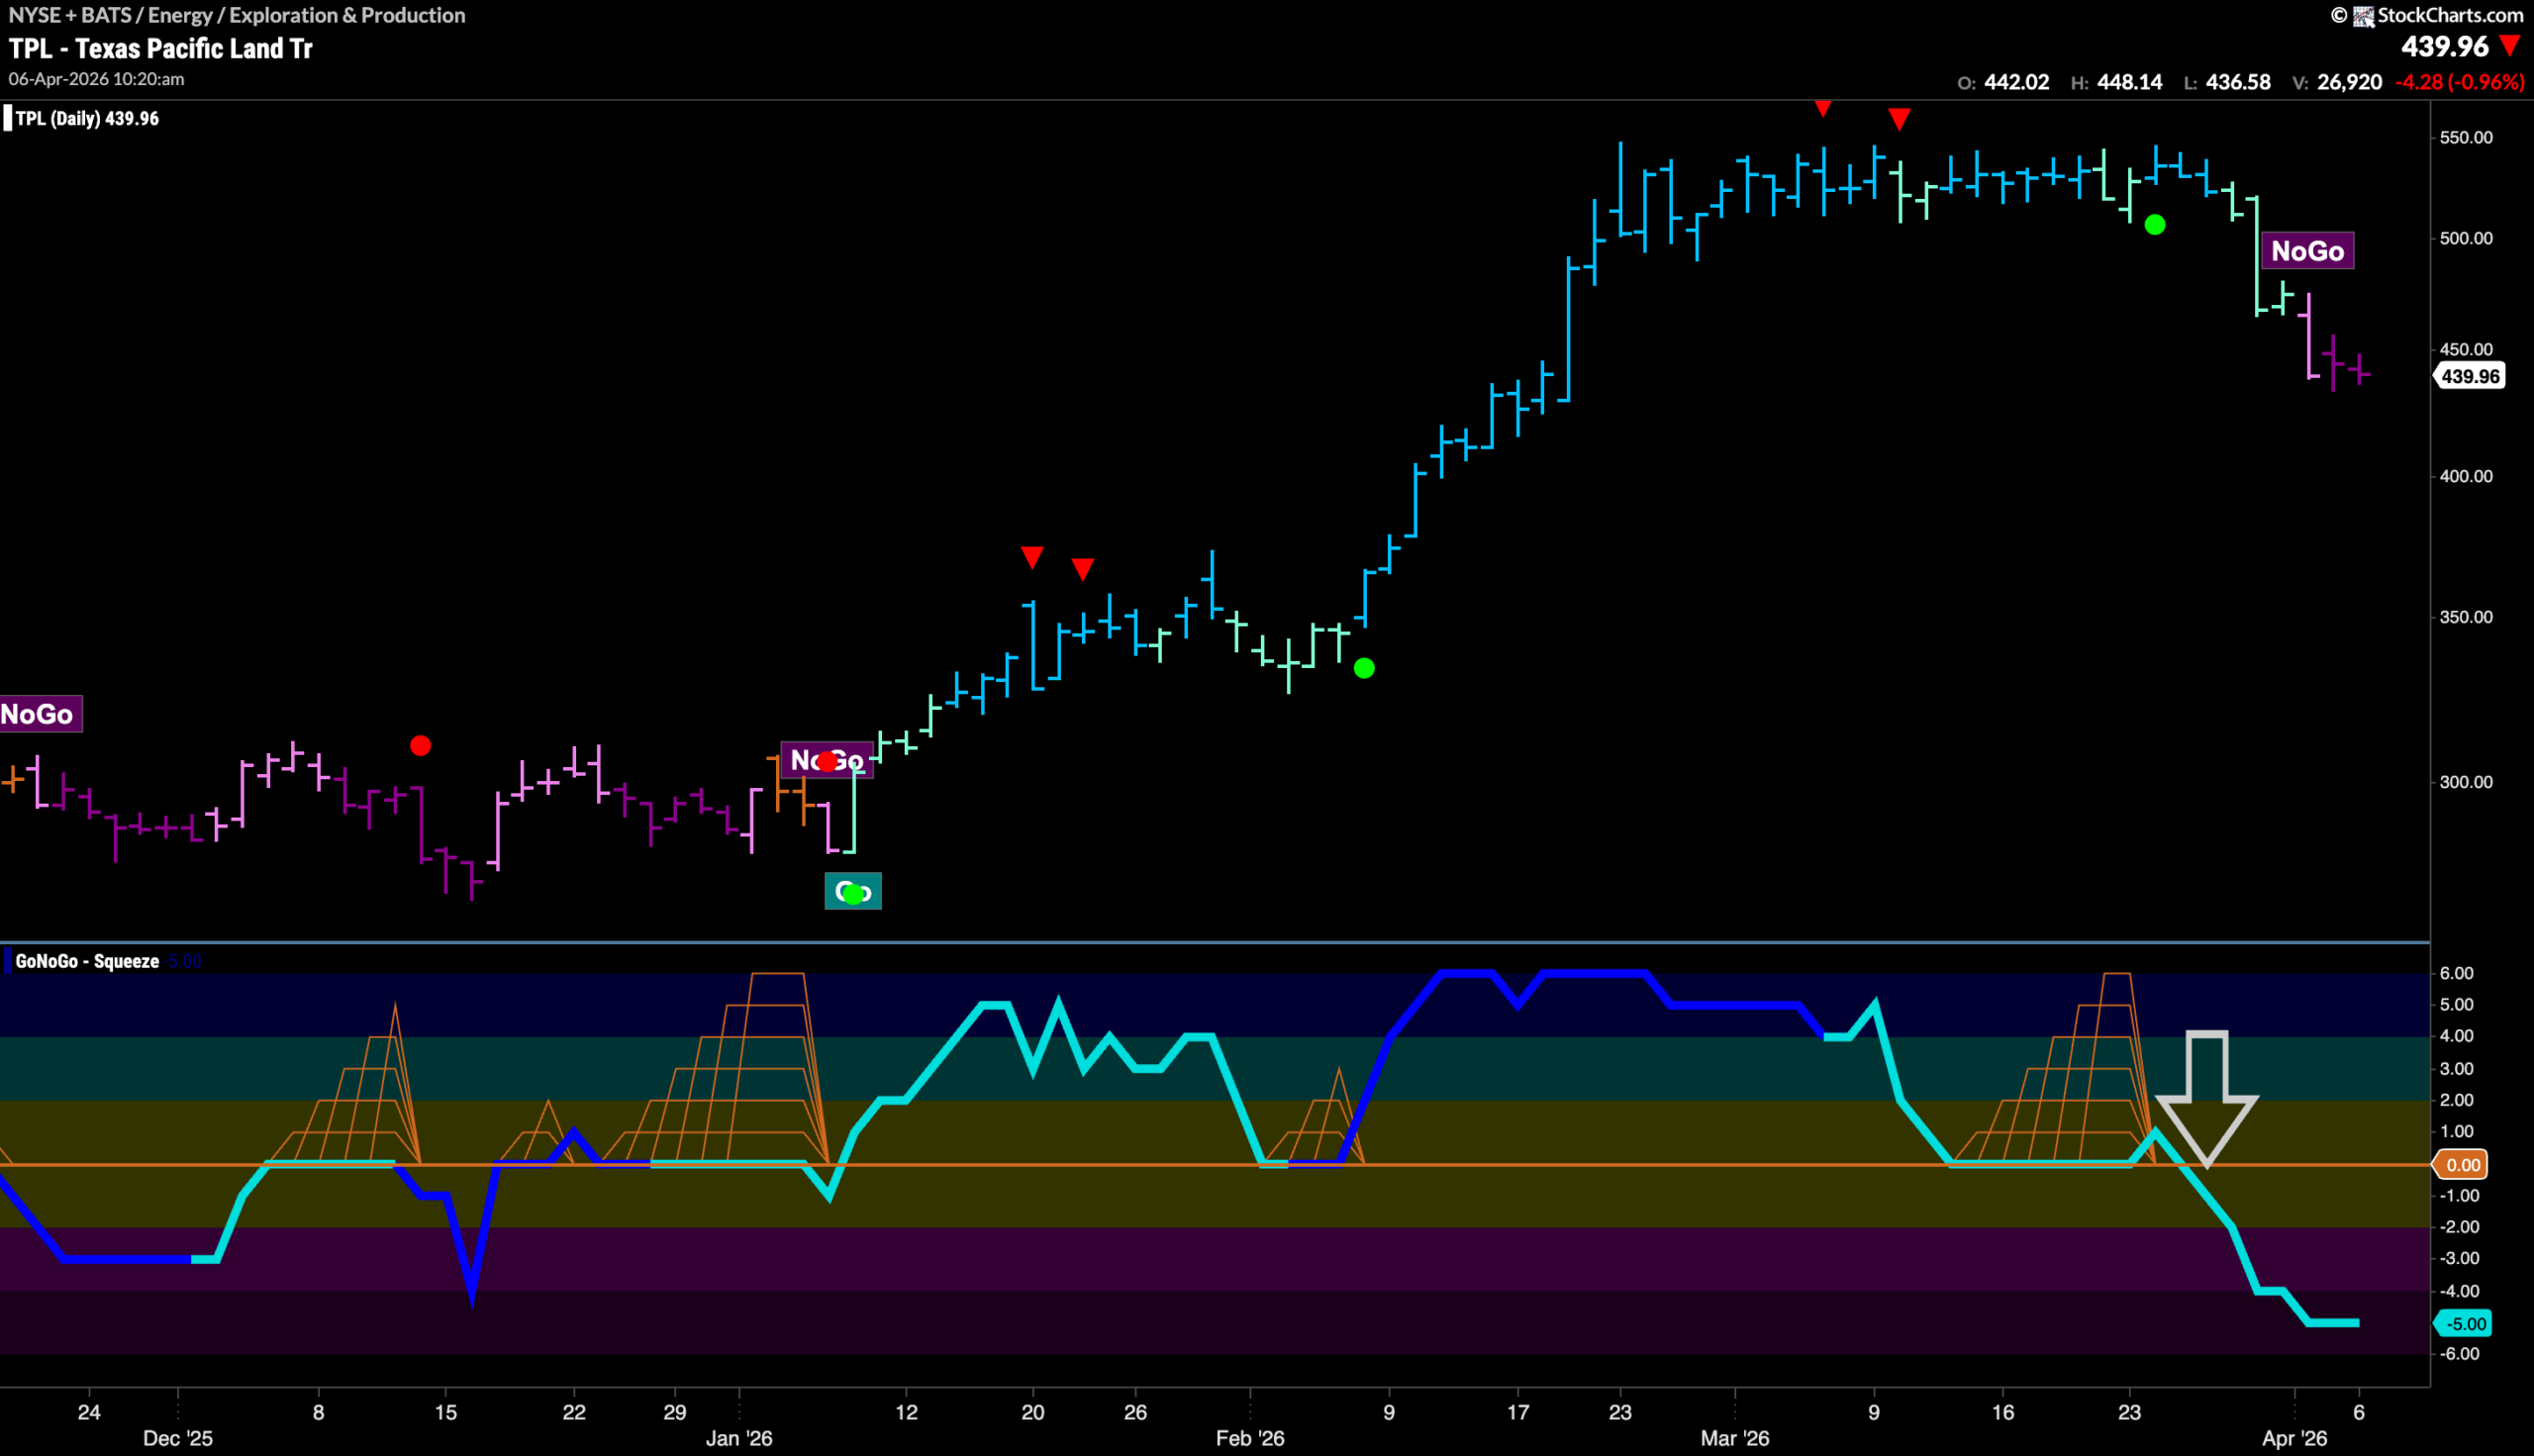This screenshot has height=1456, width=2534.
Task: Click the volume value 26,920
Action: 2349,82
